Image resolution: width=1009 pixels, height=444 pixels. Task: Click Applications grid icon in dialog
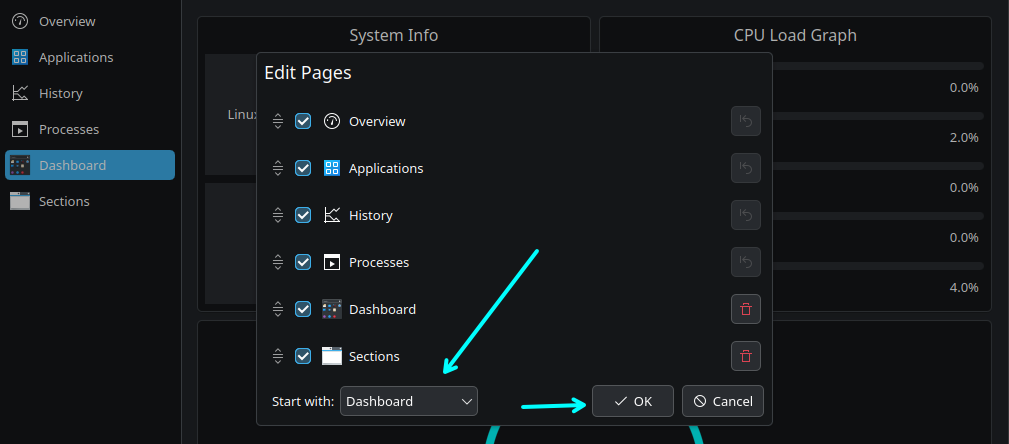331,168
